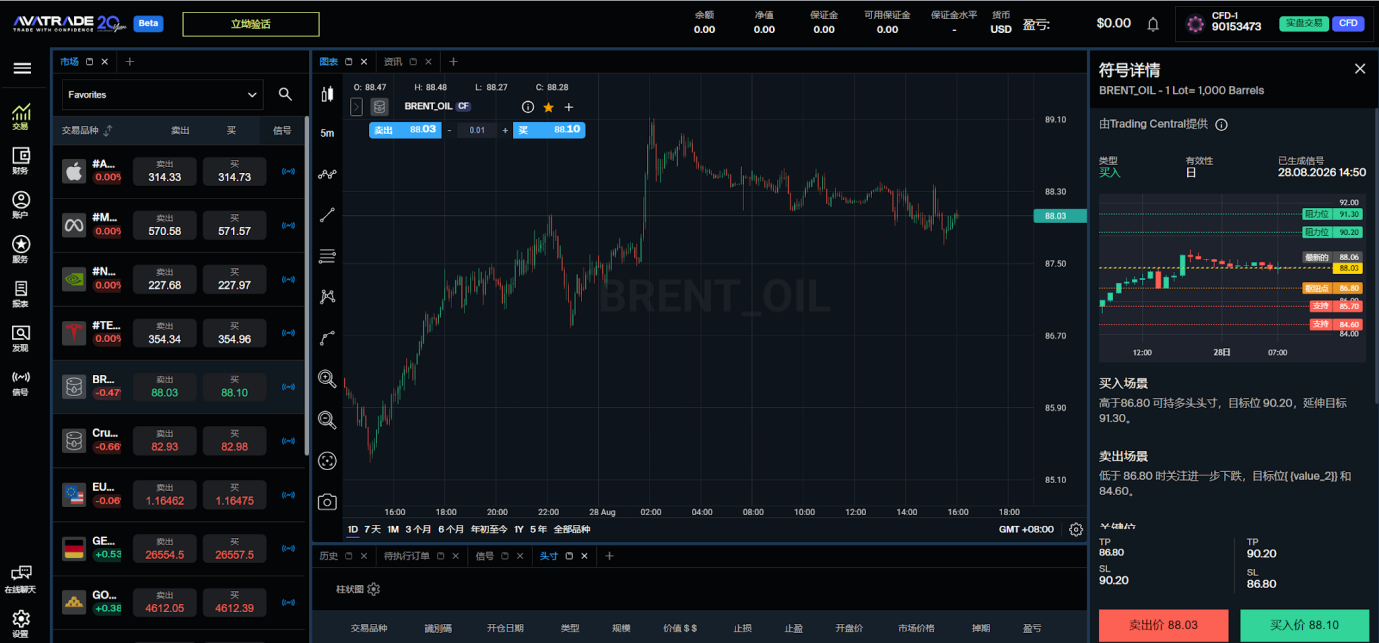The height and width of the screenshot is (643, 1379).
Task: Search markets with magnifier icon
Action: coord(285,94)
